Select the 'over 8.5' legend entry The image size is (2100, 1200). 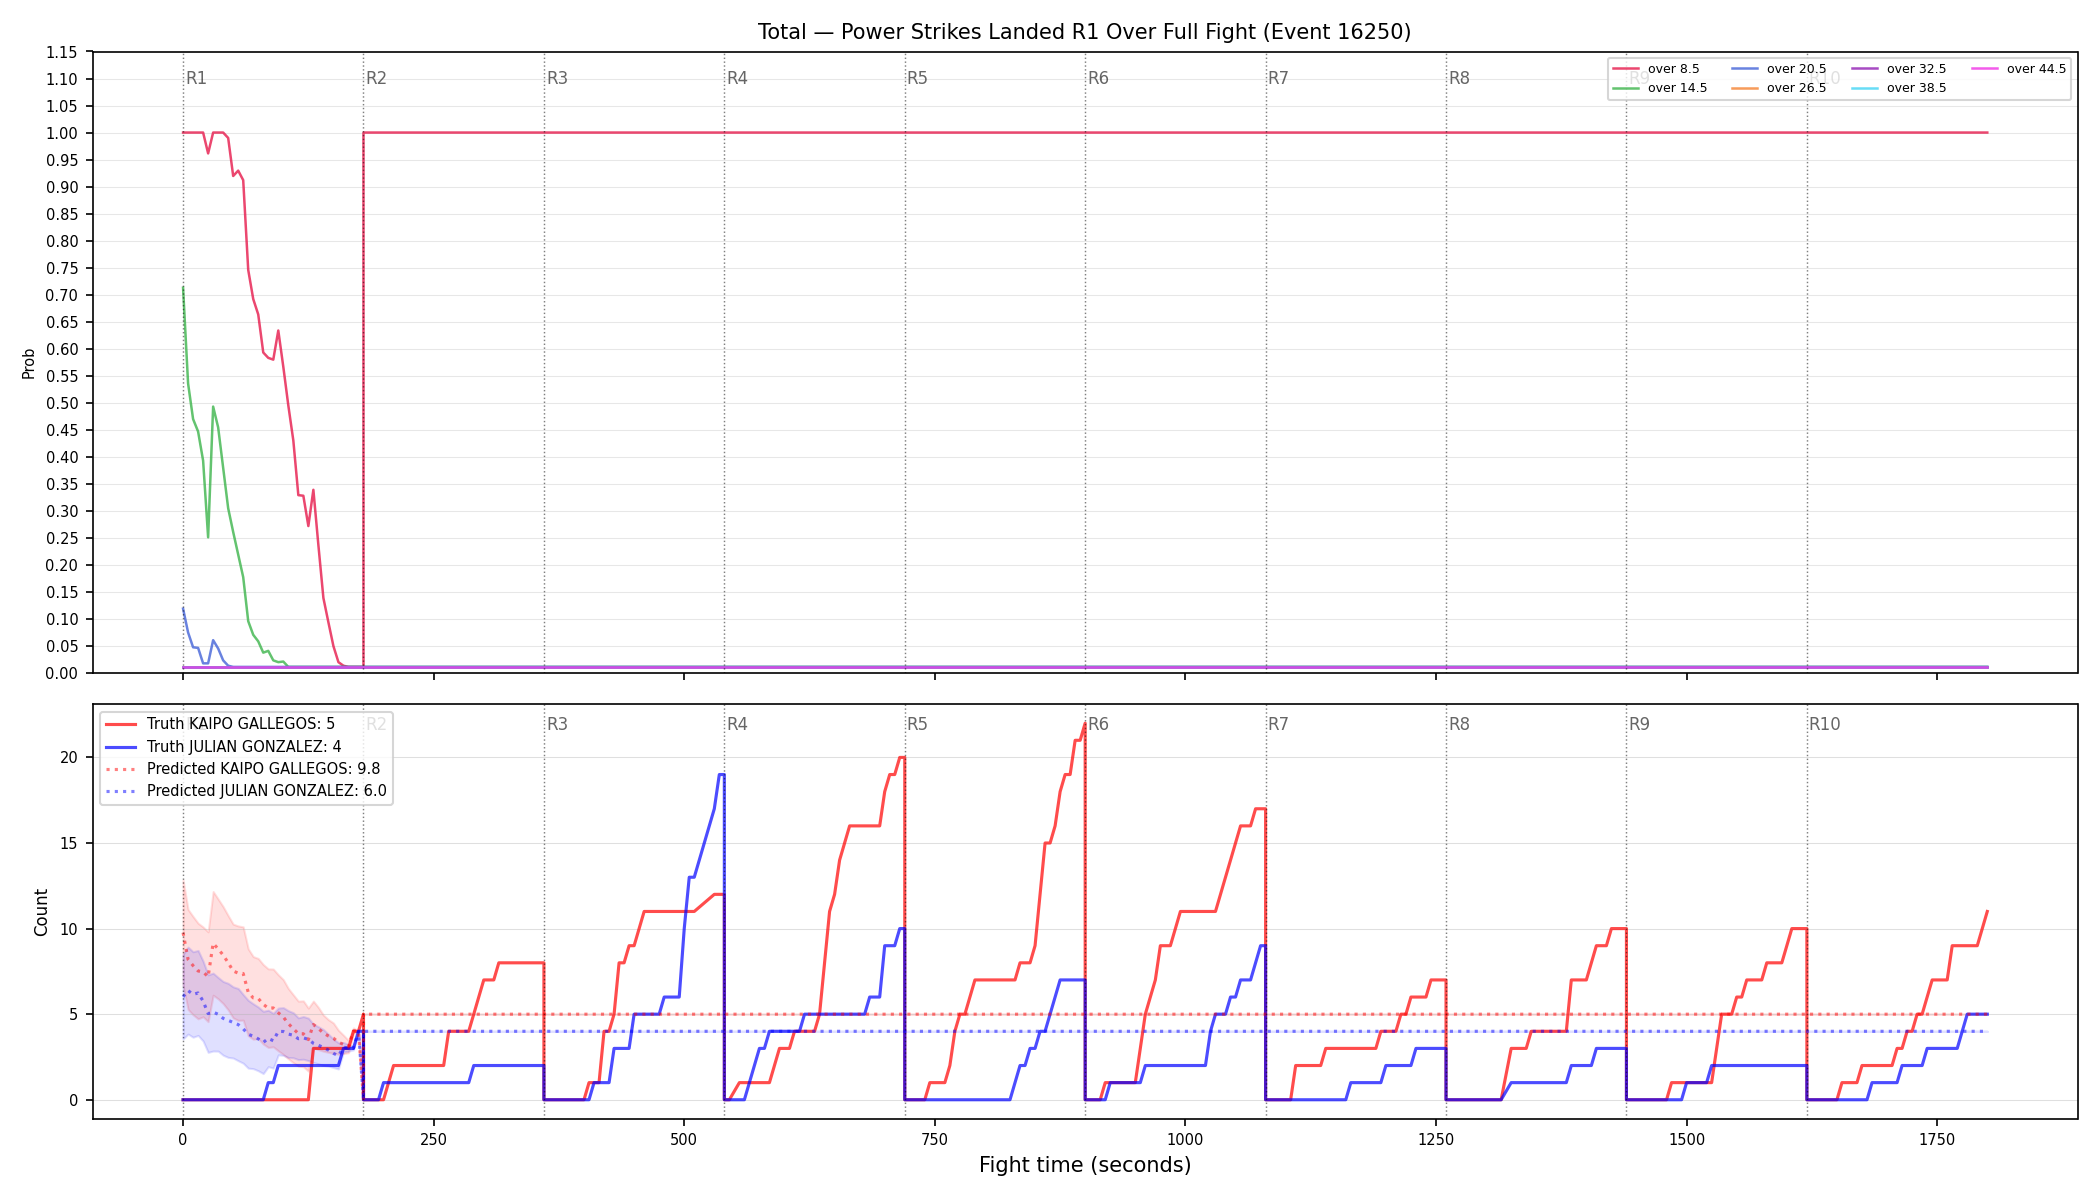(x=1656, y=69)
